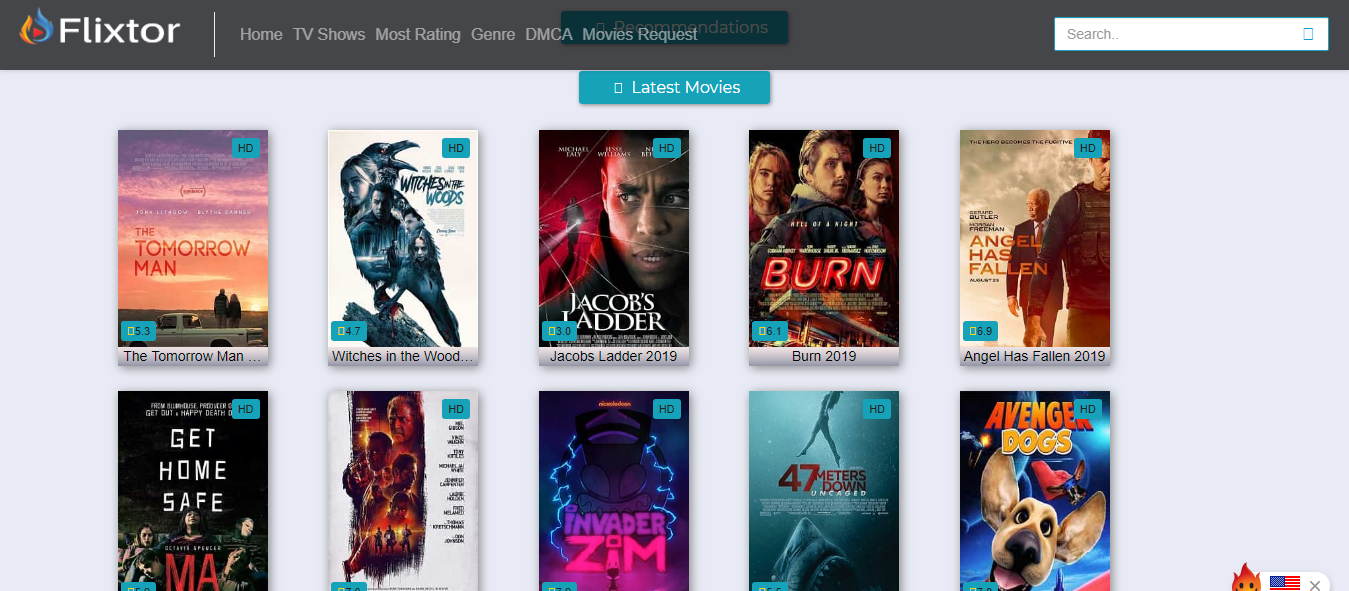
Task: Open the Genre menu item
Action: 493,35
